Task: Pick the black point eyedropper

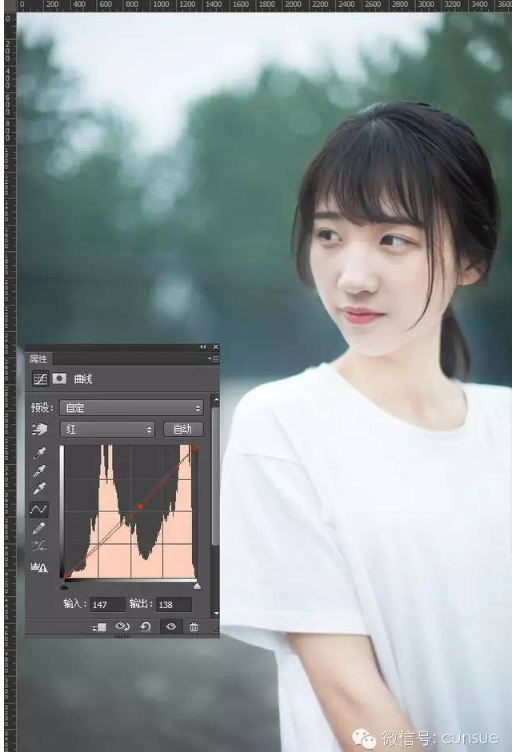Action: (39, 452)
